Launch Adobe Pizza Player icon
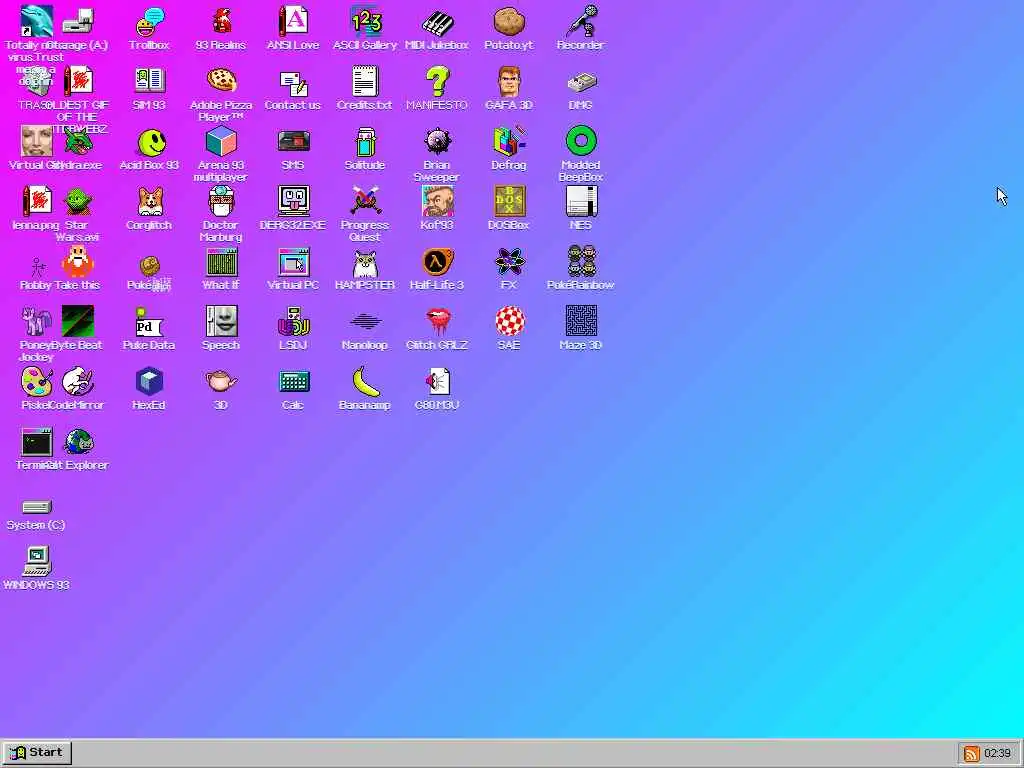Viewport: 1024px width, 768px height. click(x=221, y=81)
